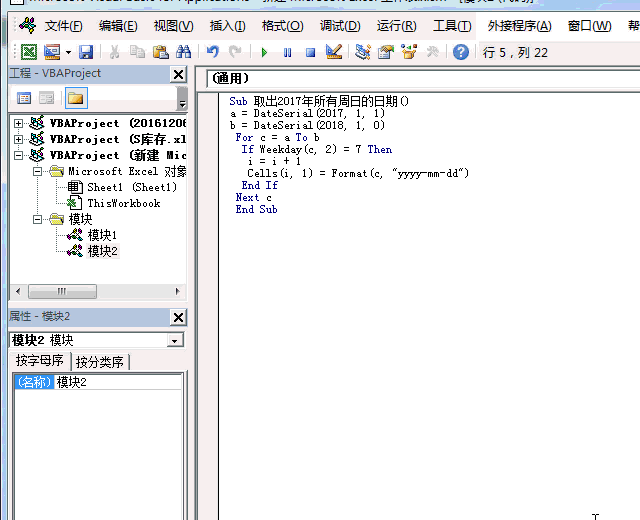The width and height of the screenshot is (640, 520).
Task: Open the (通用) object dropdown
Action: (423, 78)
